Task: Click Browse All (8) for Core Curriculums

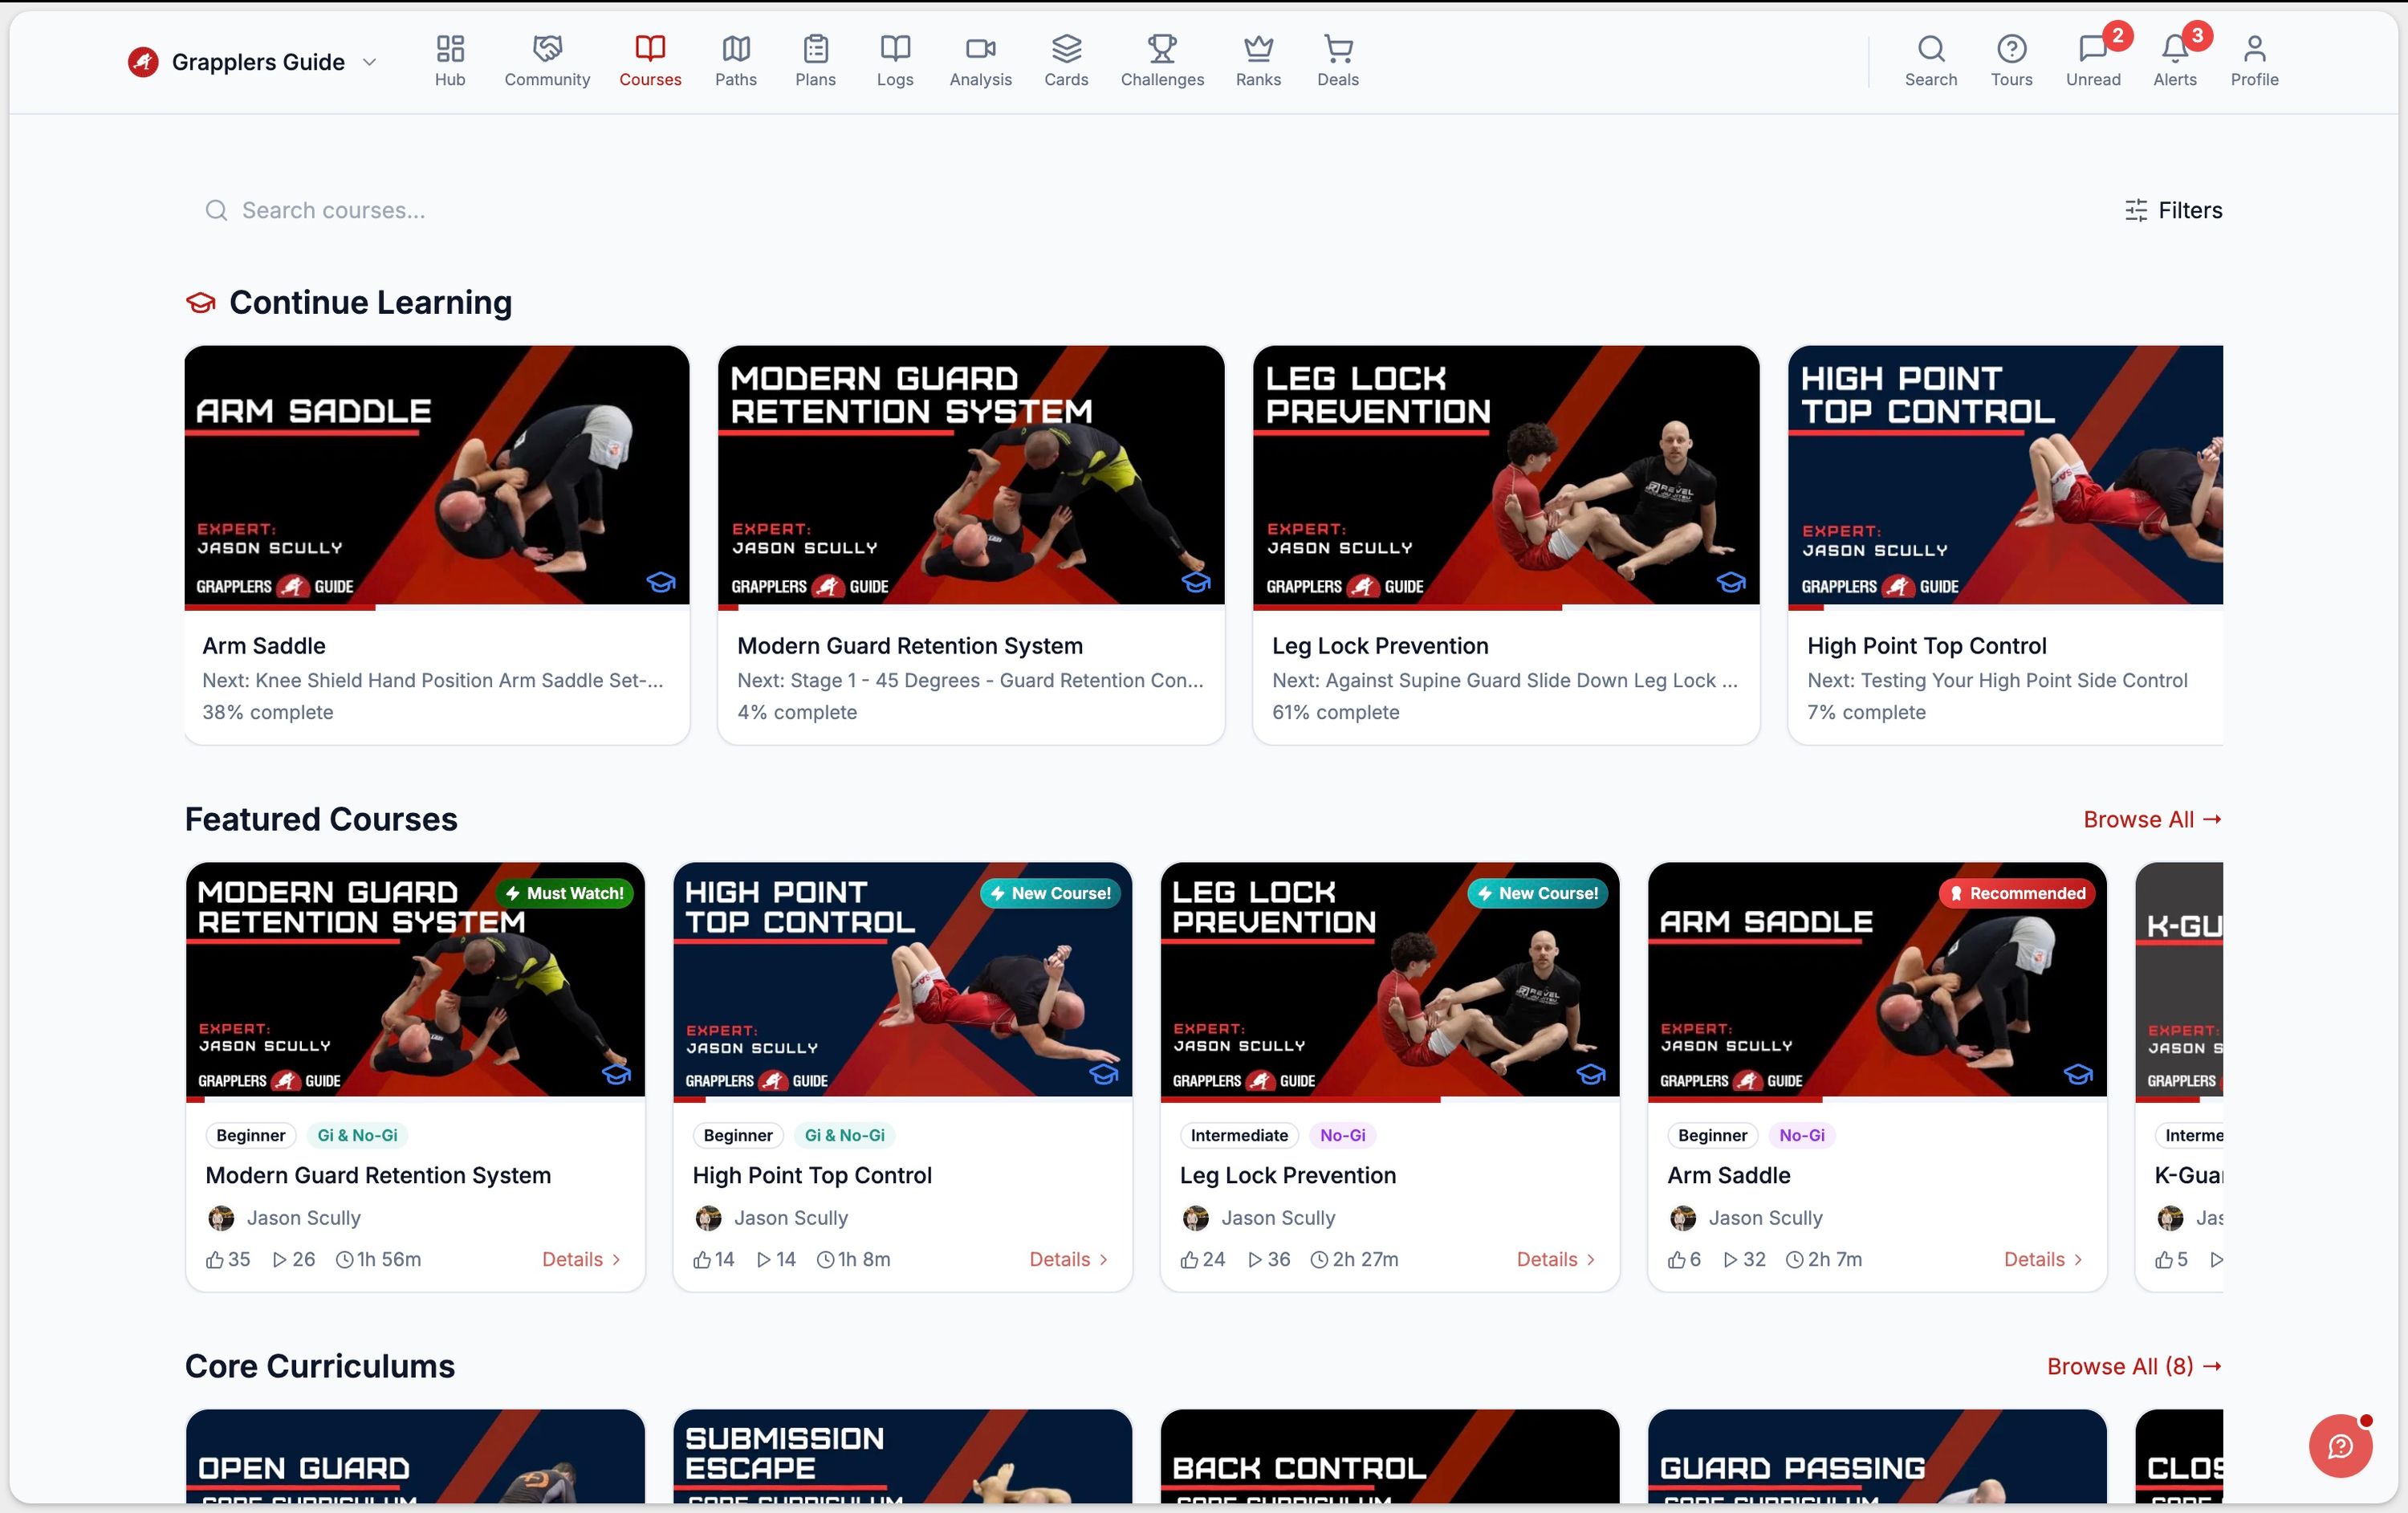Action: (x=2134, y=1366)
